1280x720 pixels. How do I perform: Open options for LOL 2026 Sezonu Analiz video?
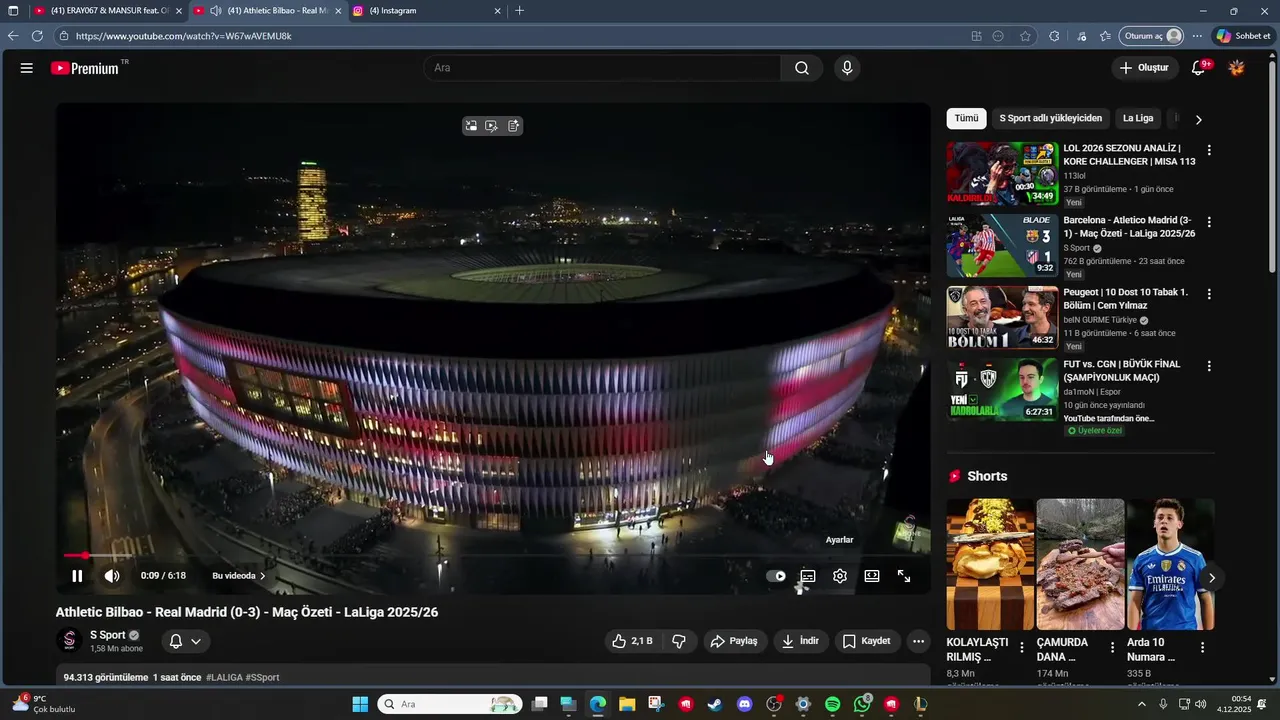(1209, 150)
